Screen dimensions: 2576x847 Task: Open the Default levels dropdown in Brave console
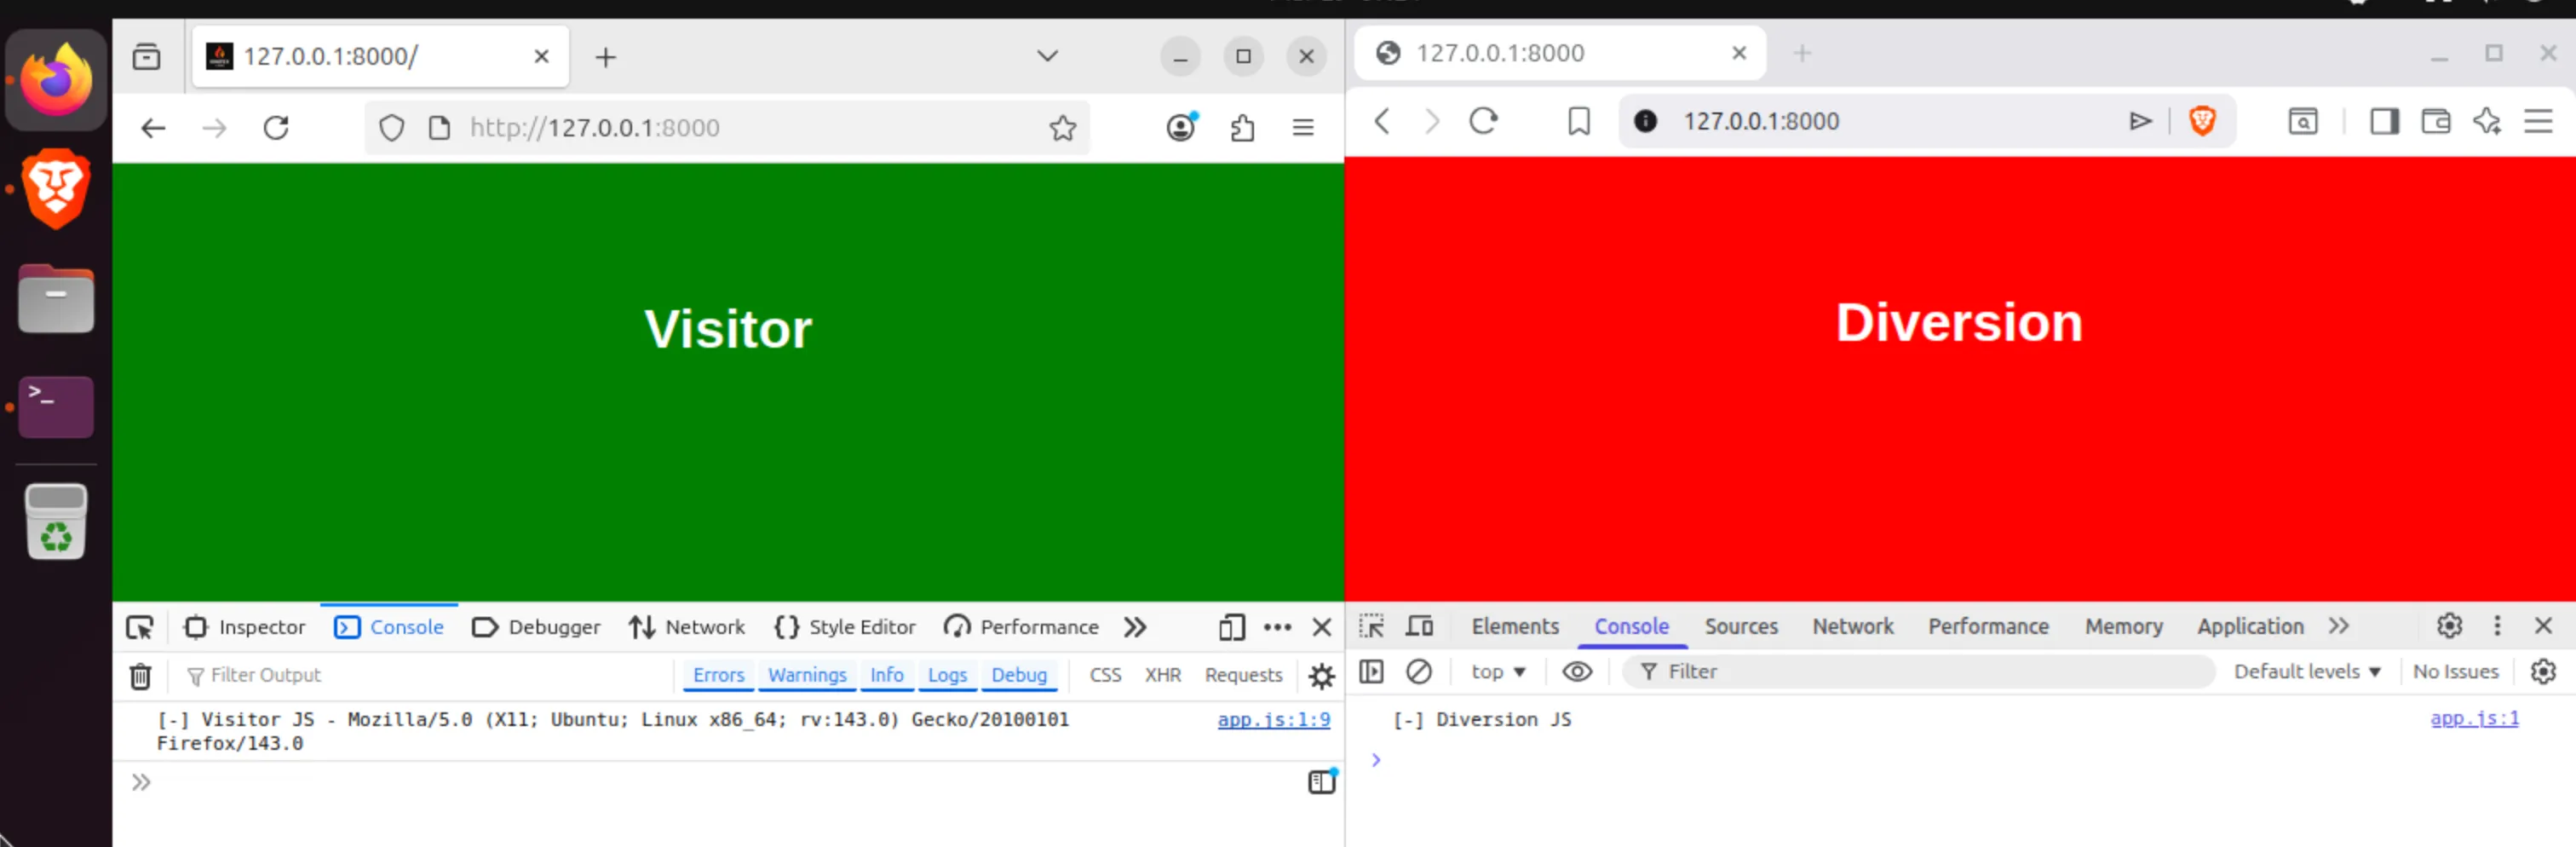coord(2307,671)
